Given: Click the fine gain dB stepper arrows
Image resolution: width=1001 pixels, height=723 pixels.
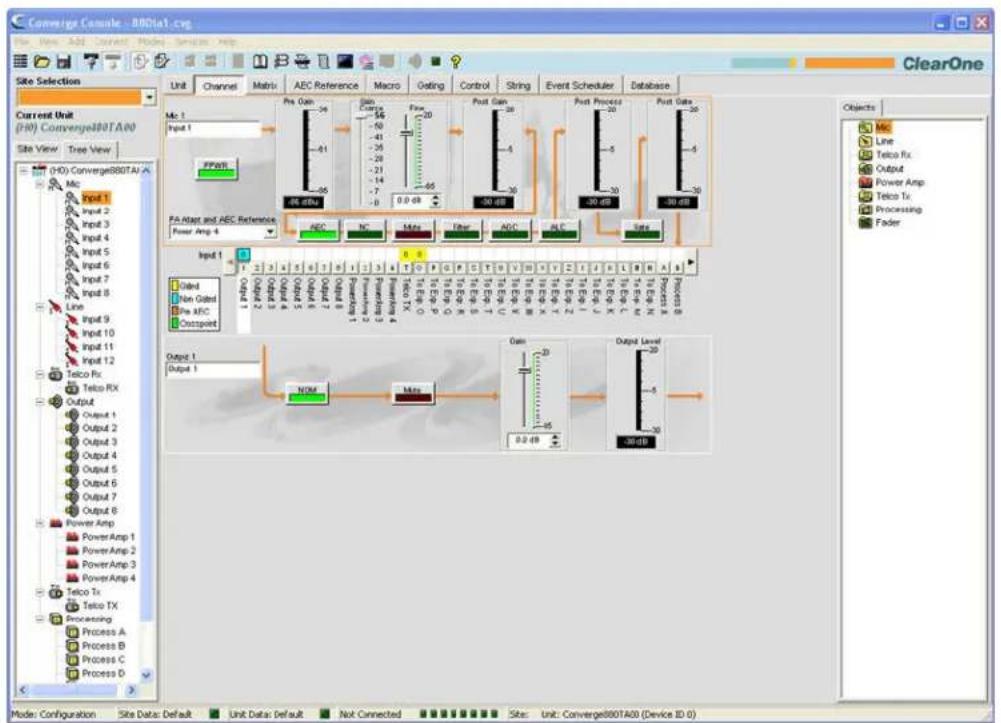Looking at the screenshot, I should coord(436,201).
